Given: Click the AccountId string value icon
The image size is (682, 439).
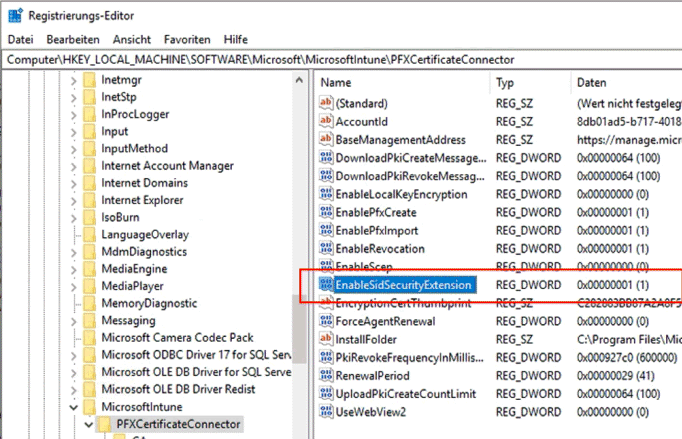Looking at the screenshot, I should 326,121.
